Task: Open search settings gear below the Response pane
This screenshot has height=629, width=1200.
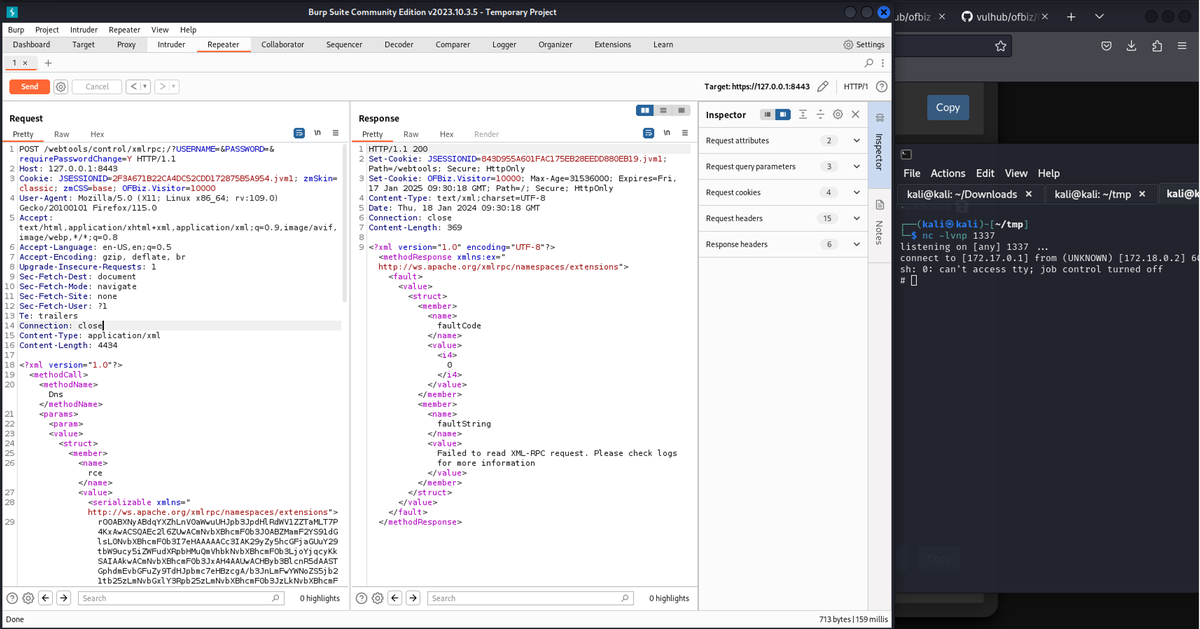Action: click(377, 598)
